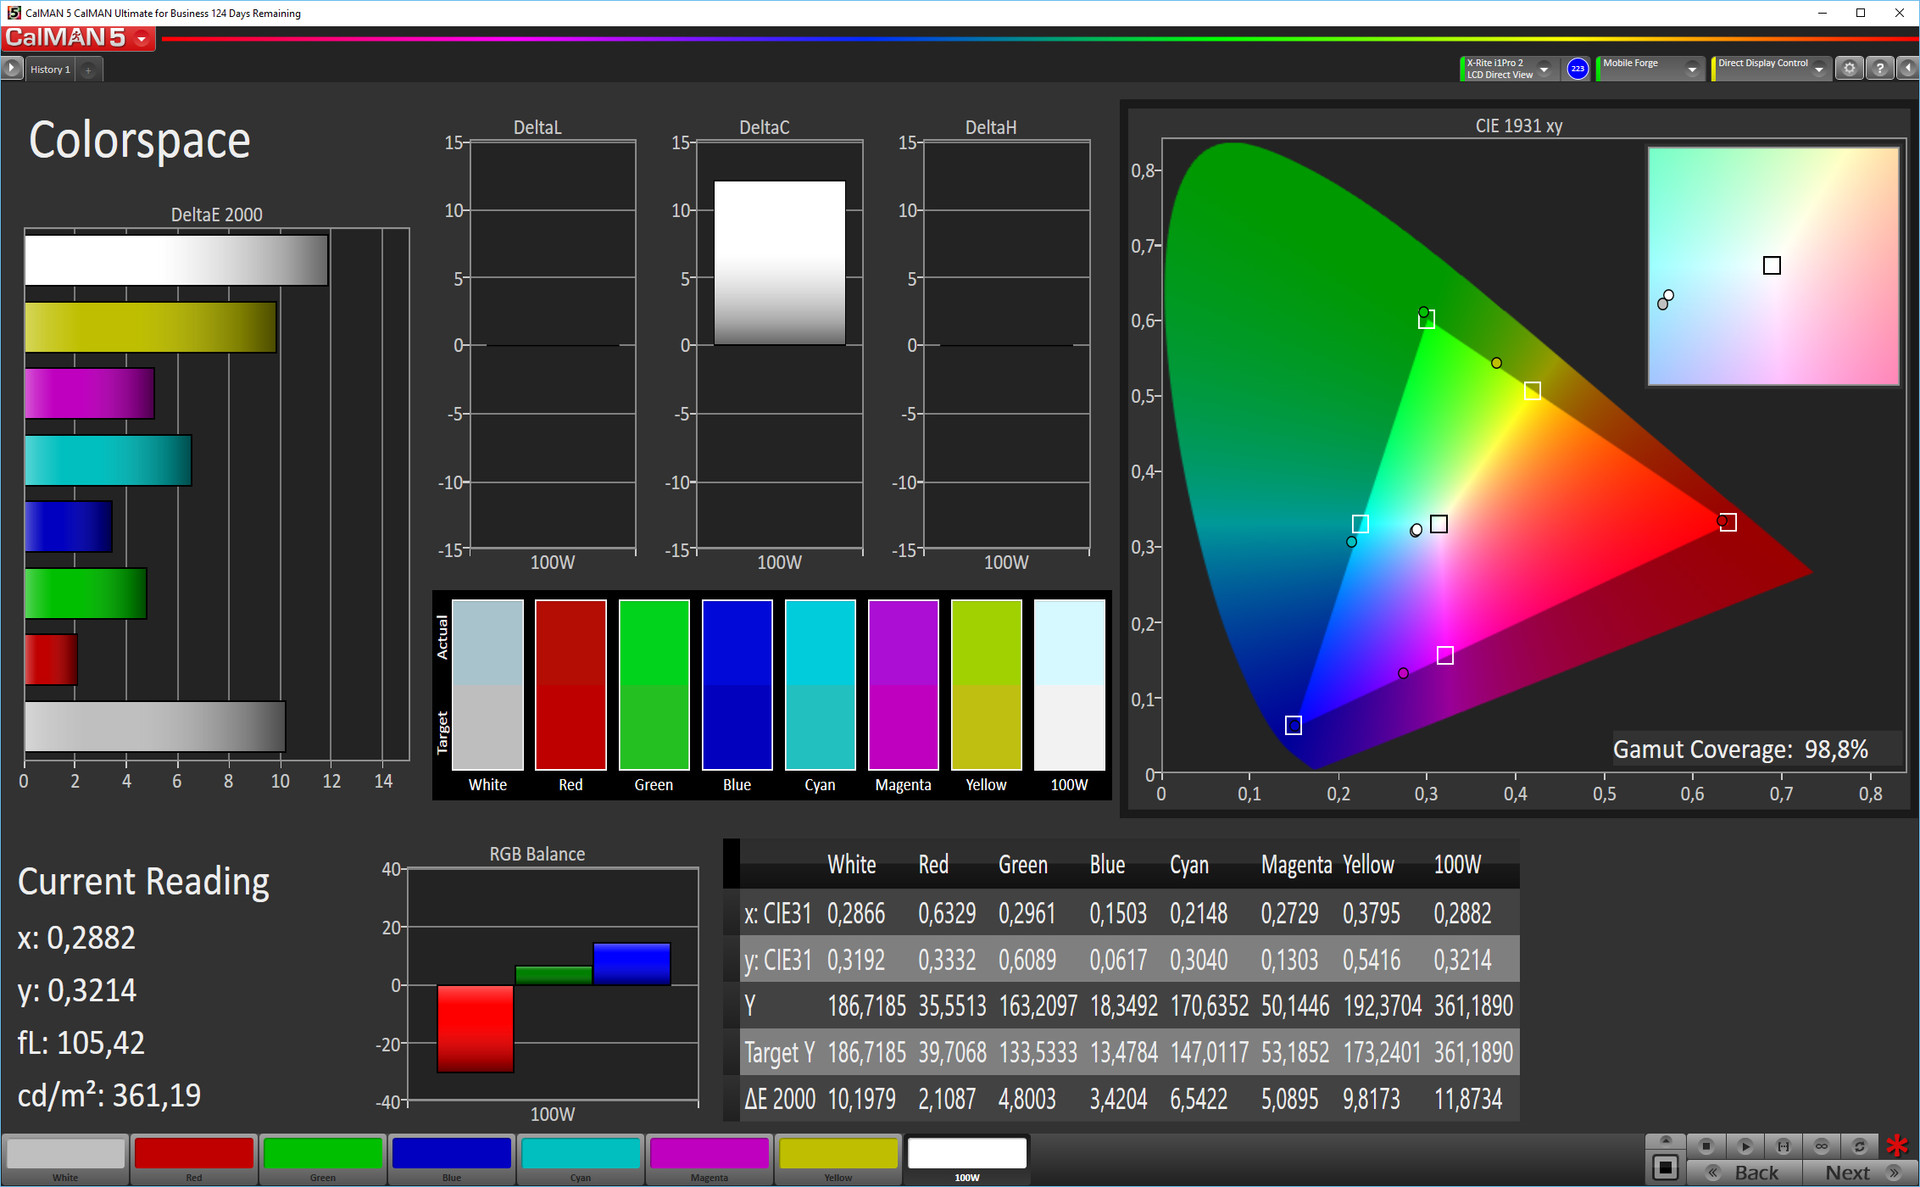Click the CIE 1931 xy chart title
The width and height of the screenshot is (1920, 1187).
pyautogui.click(x=1518, y=126)
